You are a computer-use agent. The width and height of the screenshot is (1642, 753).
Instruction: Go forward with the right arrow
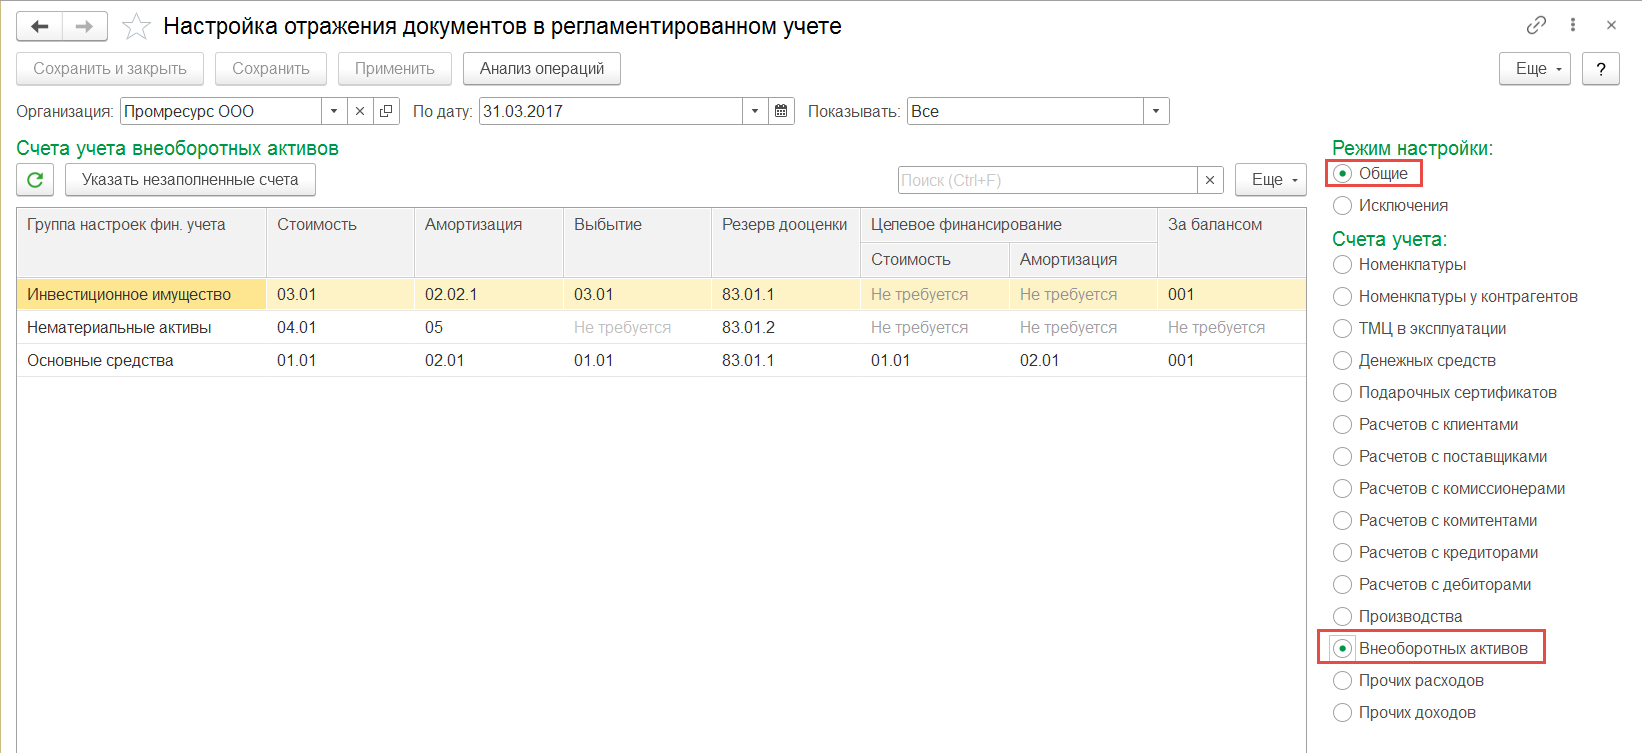pos(85,27)
